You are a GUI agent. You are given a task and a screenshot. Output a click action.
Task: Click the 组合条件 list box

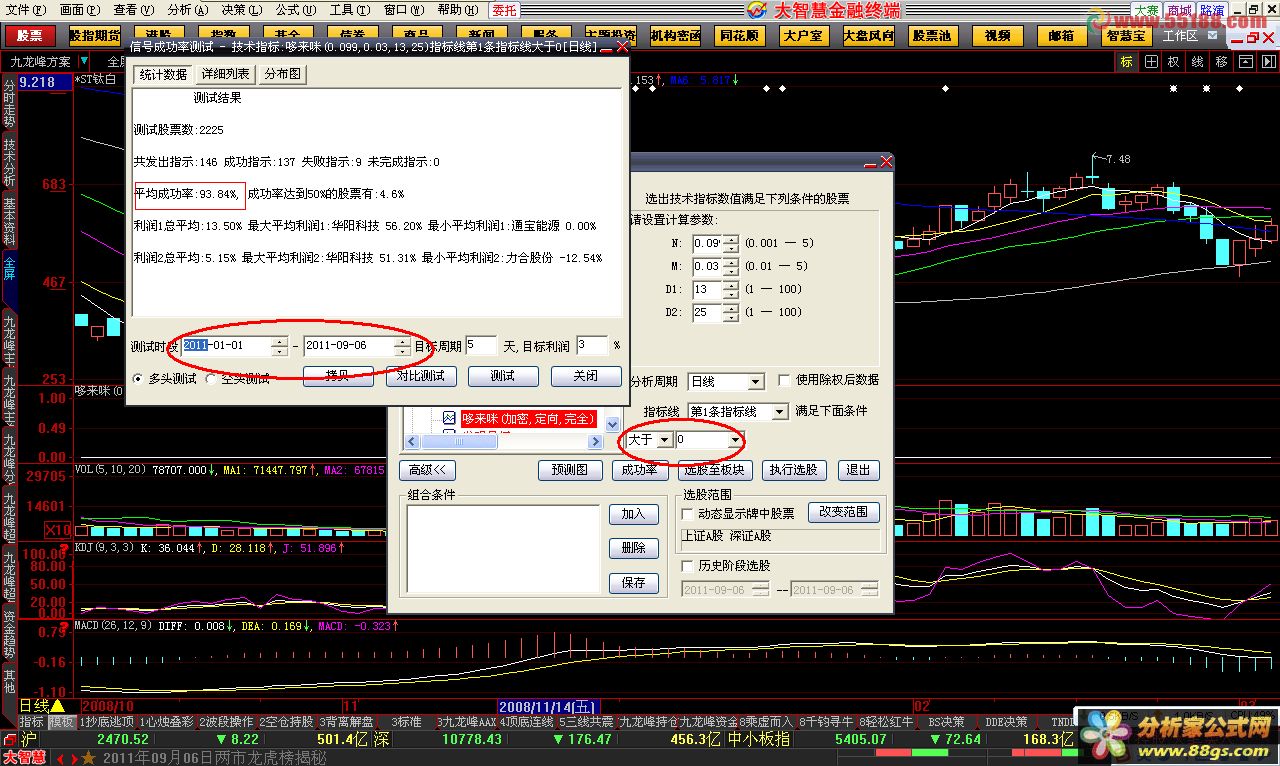tap(503, 550)
